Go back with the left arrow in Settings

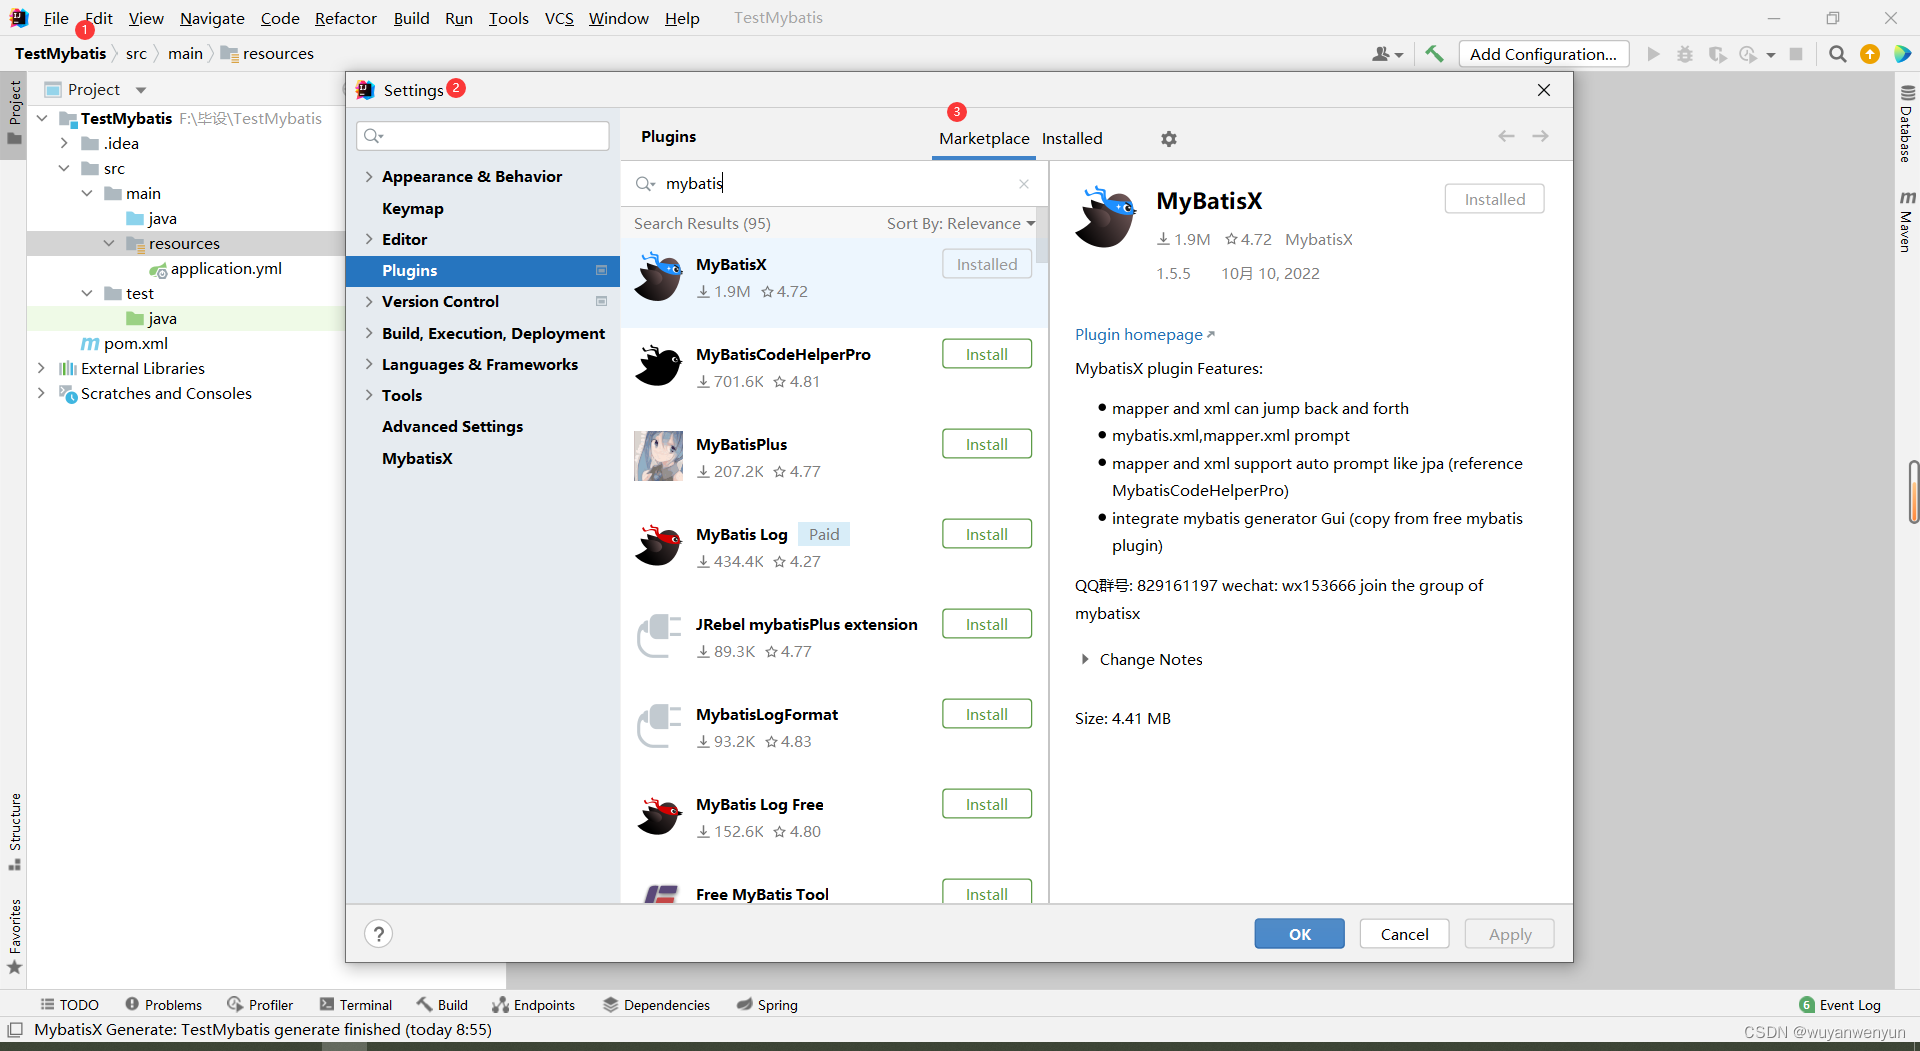coord(1506,136)
